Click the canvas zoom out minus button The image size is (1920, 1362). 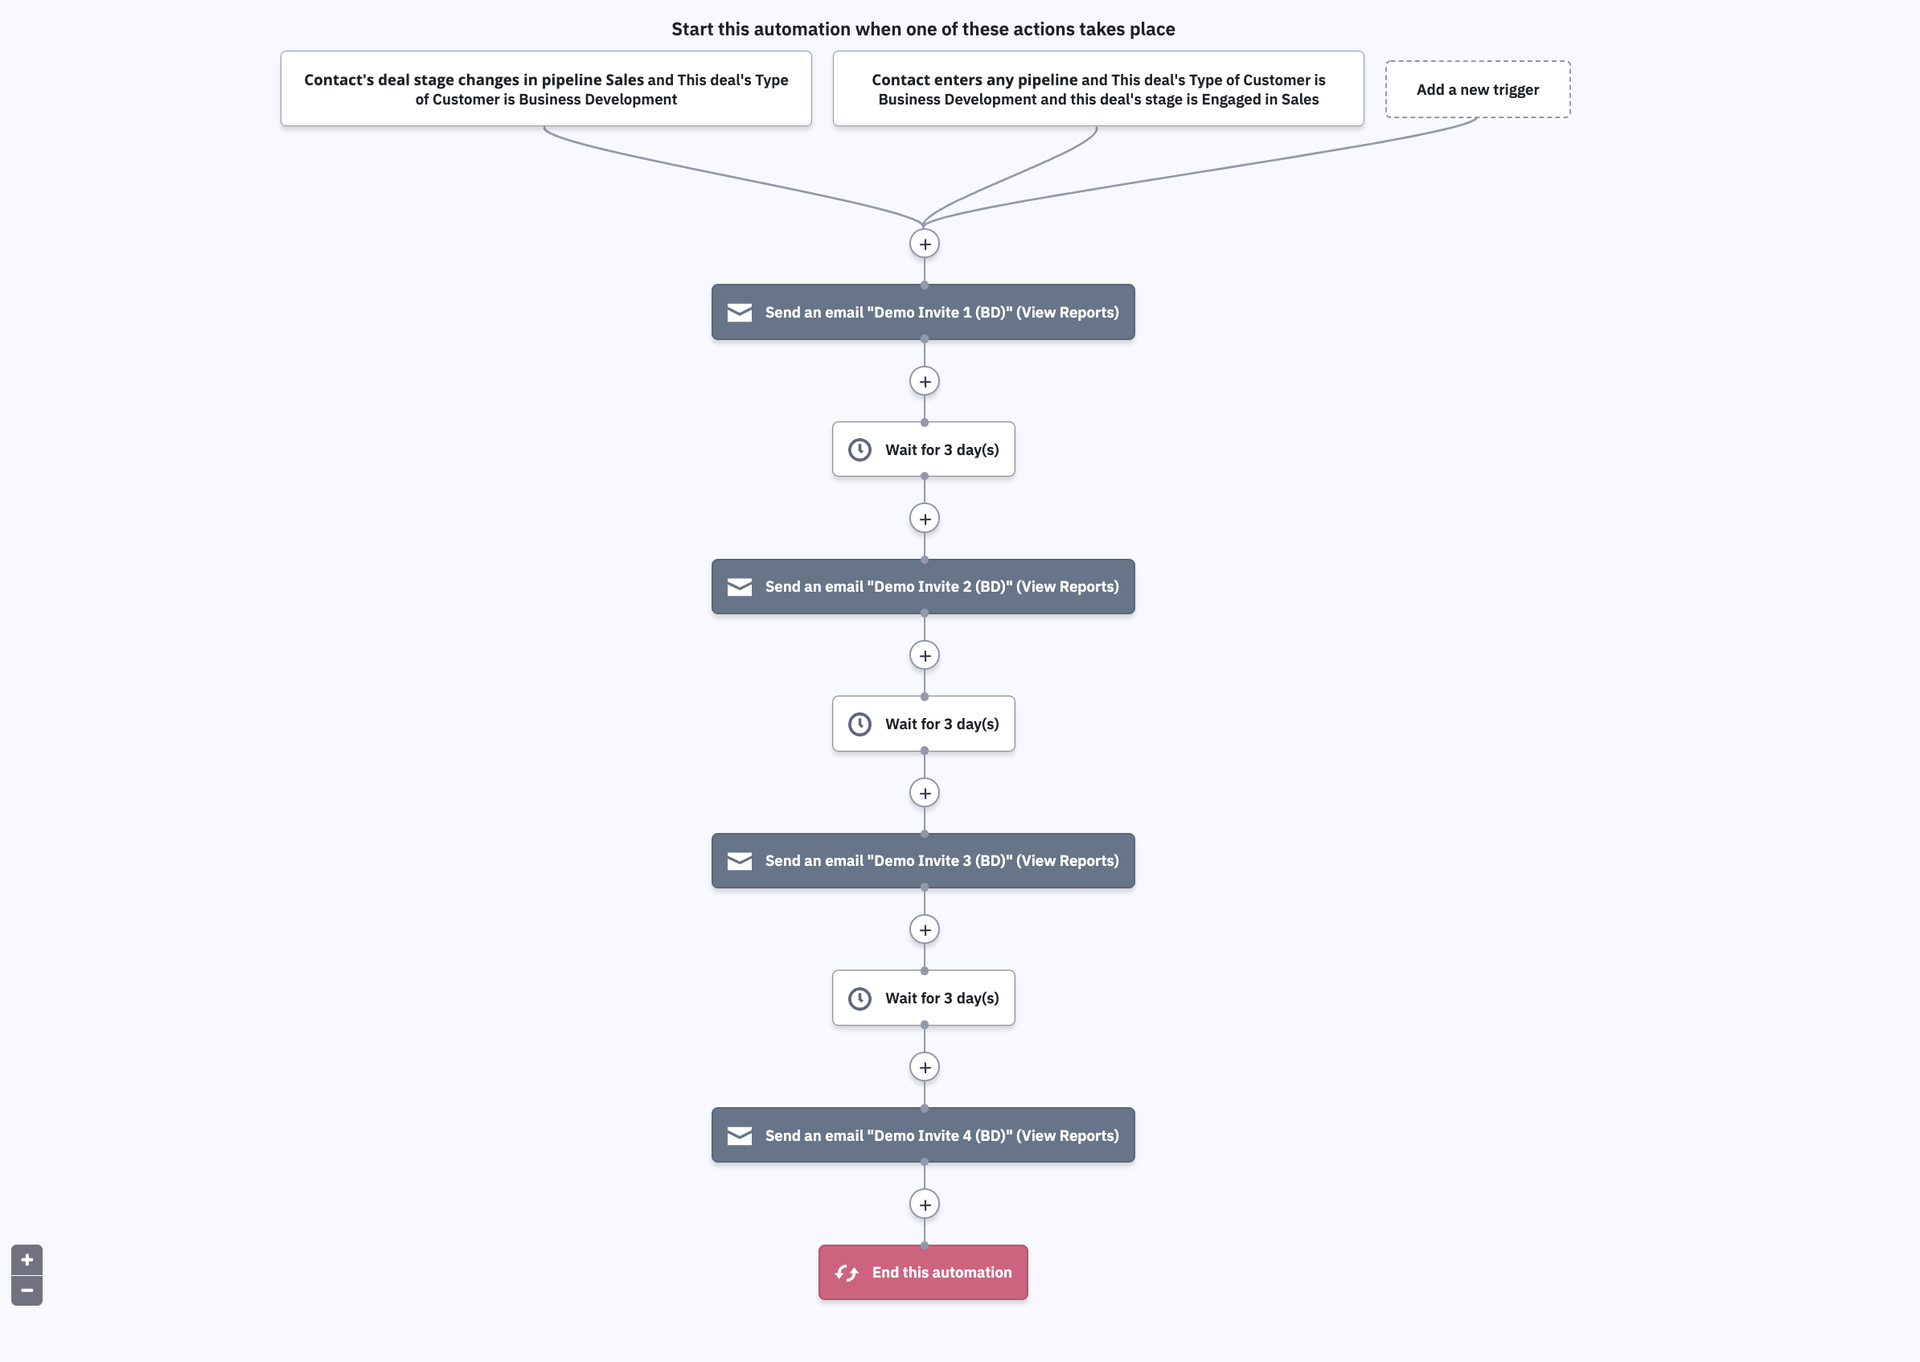[x=27, y=1291]
